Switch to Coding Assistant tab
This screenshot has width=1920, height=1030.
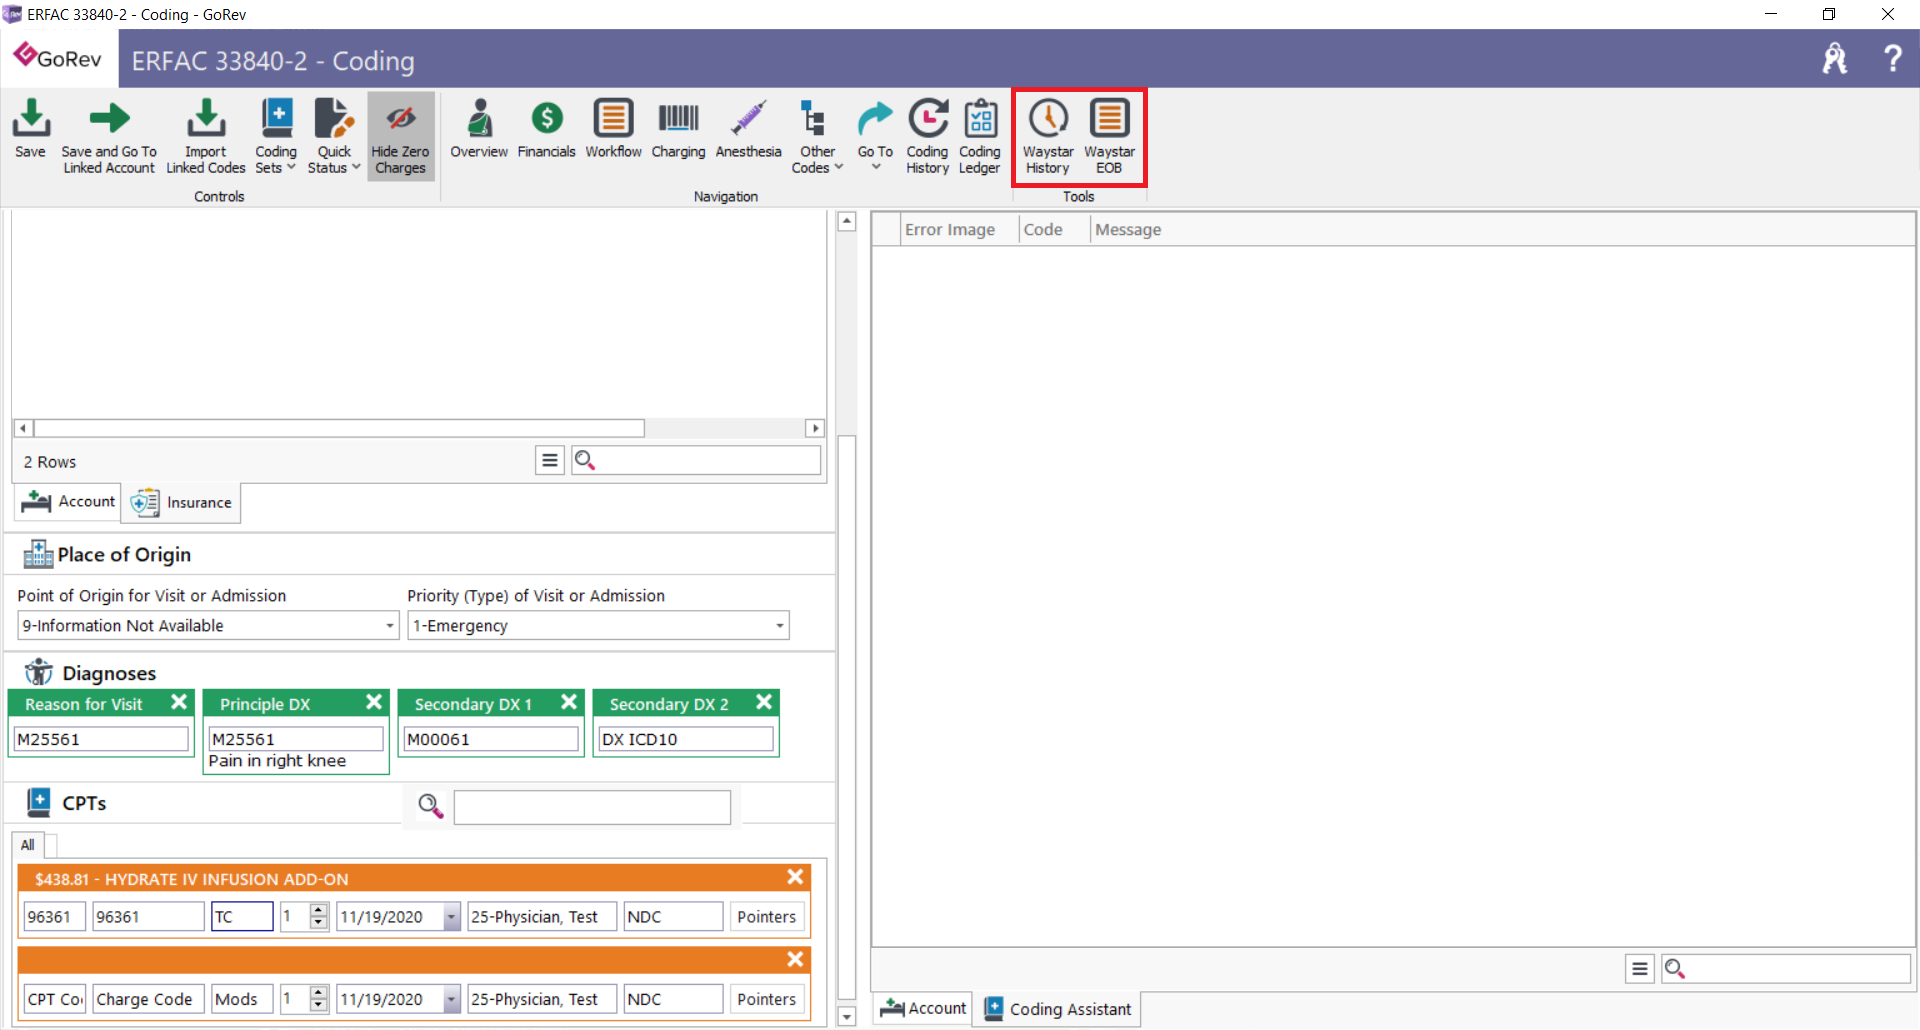(x=1058, y=1009)
